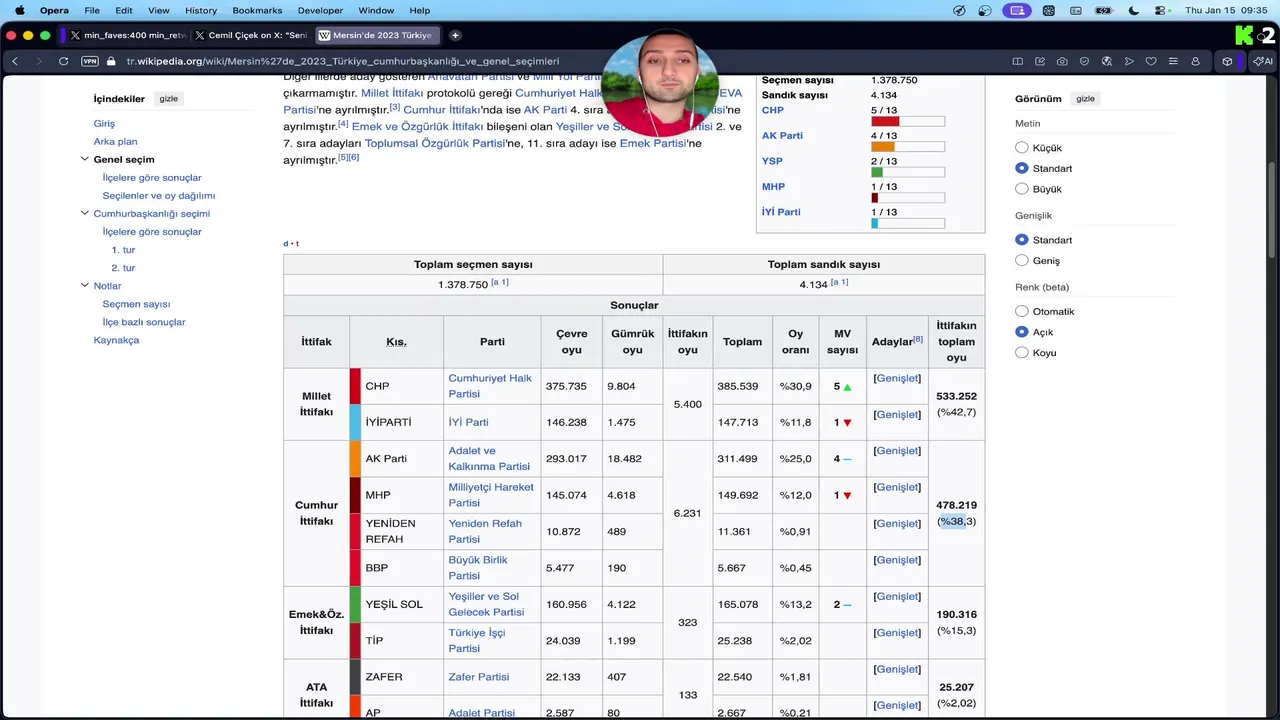The height and width of the screenshot is (720, 1280).
Task: Collapse the Cumhurbaşkanlığı seçimi contents section
Action: coord(85,213)
